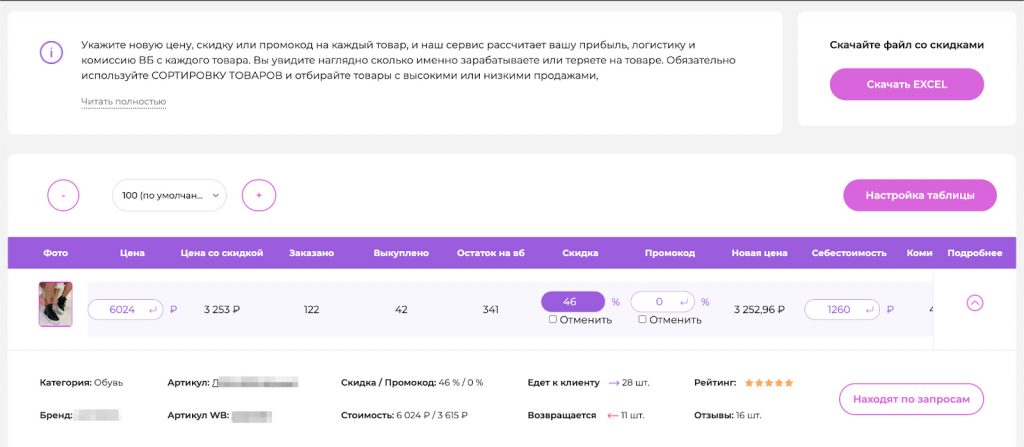
Task: Click the info circle icon in notice
Action: coord(52,52)
